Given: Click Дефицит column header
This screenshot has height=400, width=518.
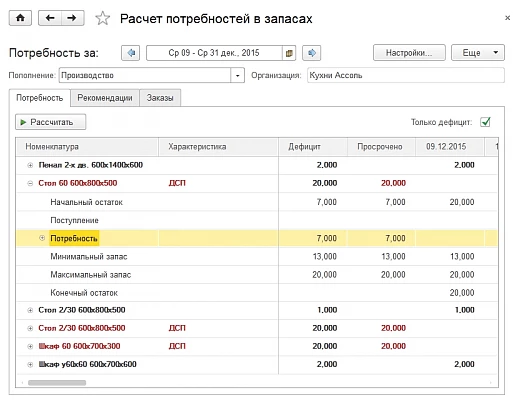Looking at the screenshot, I should click(x=313, y=147).
